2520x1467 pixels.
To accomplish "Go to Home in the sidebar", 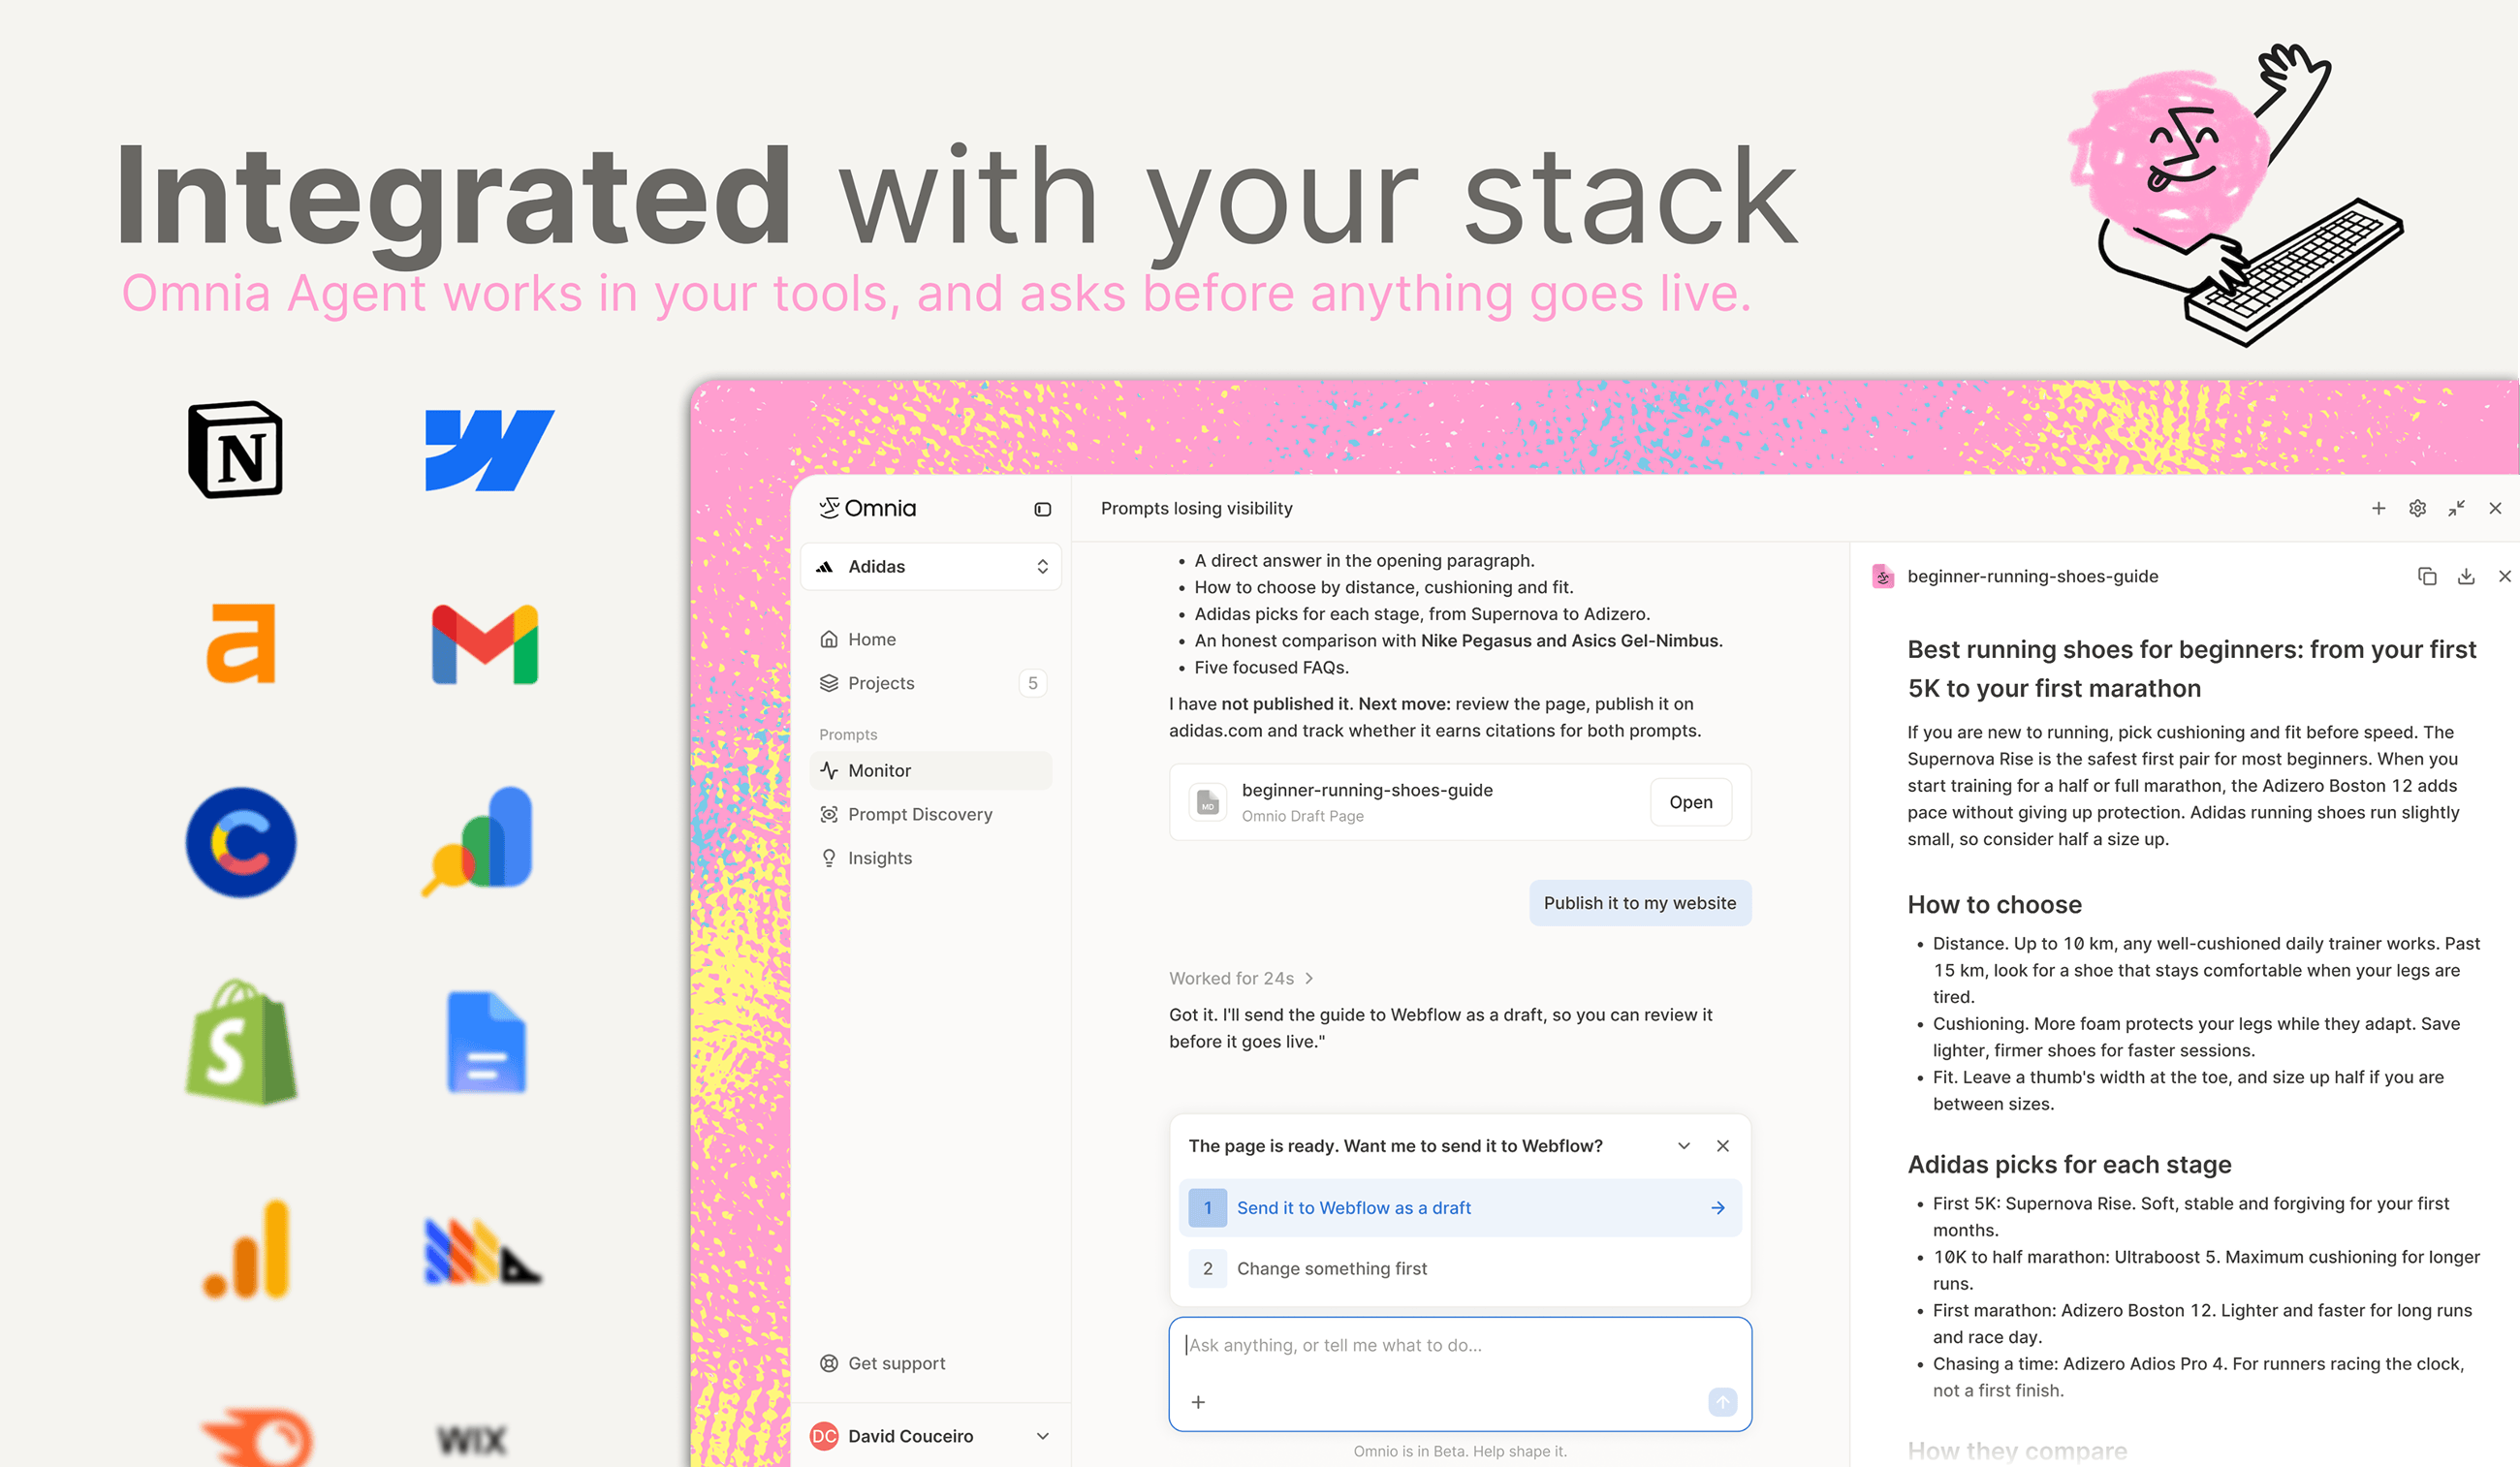I will (x=930, y=639).
